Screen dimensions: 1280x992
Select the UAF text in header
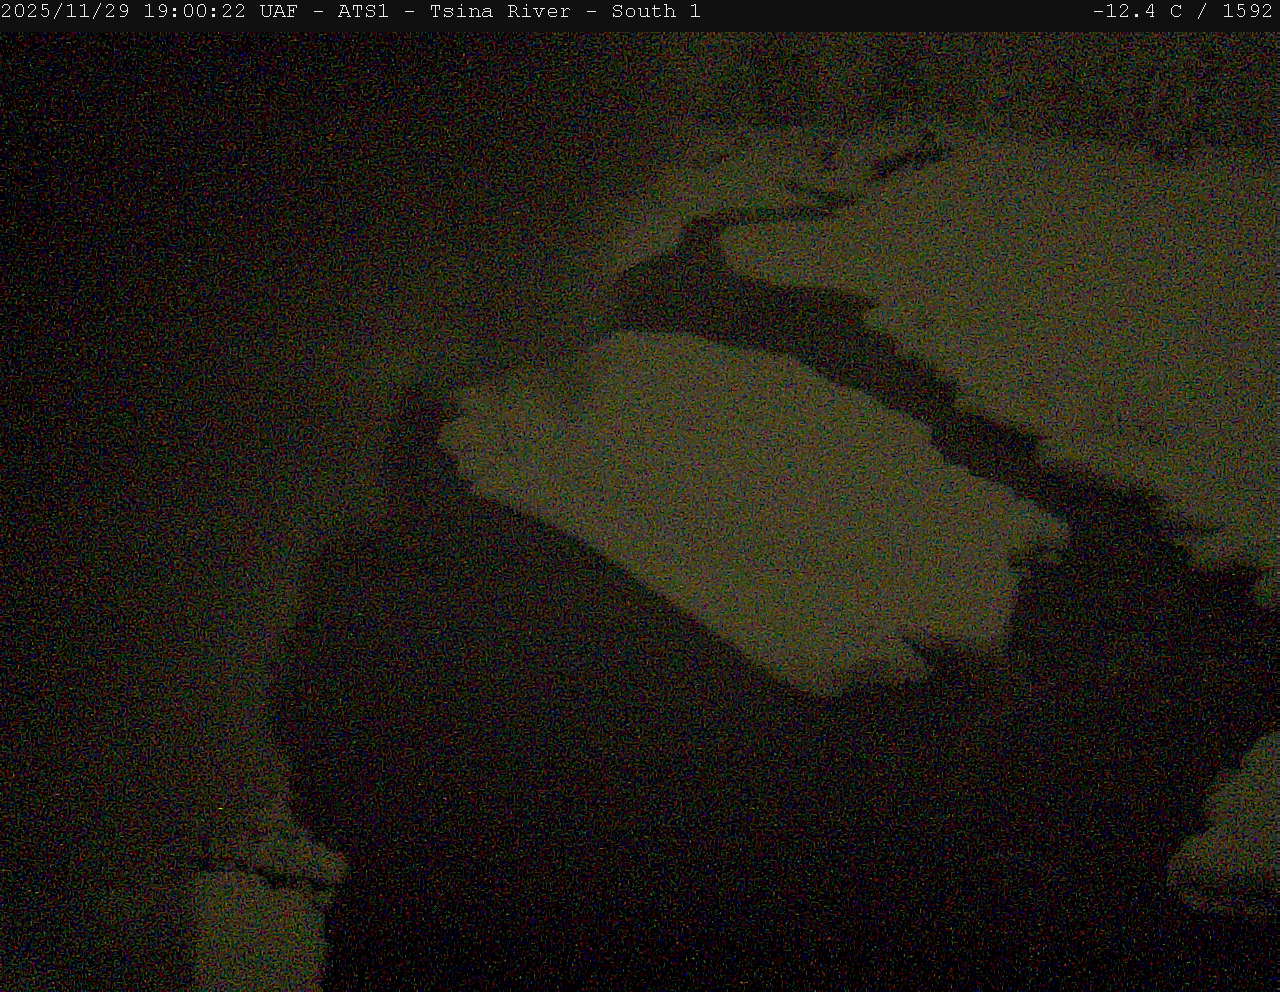click(278, 12)
